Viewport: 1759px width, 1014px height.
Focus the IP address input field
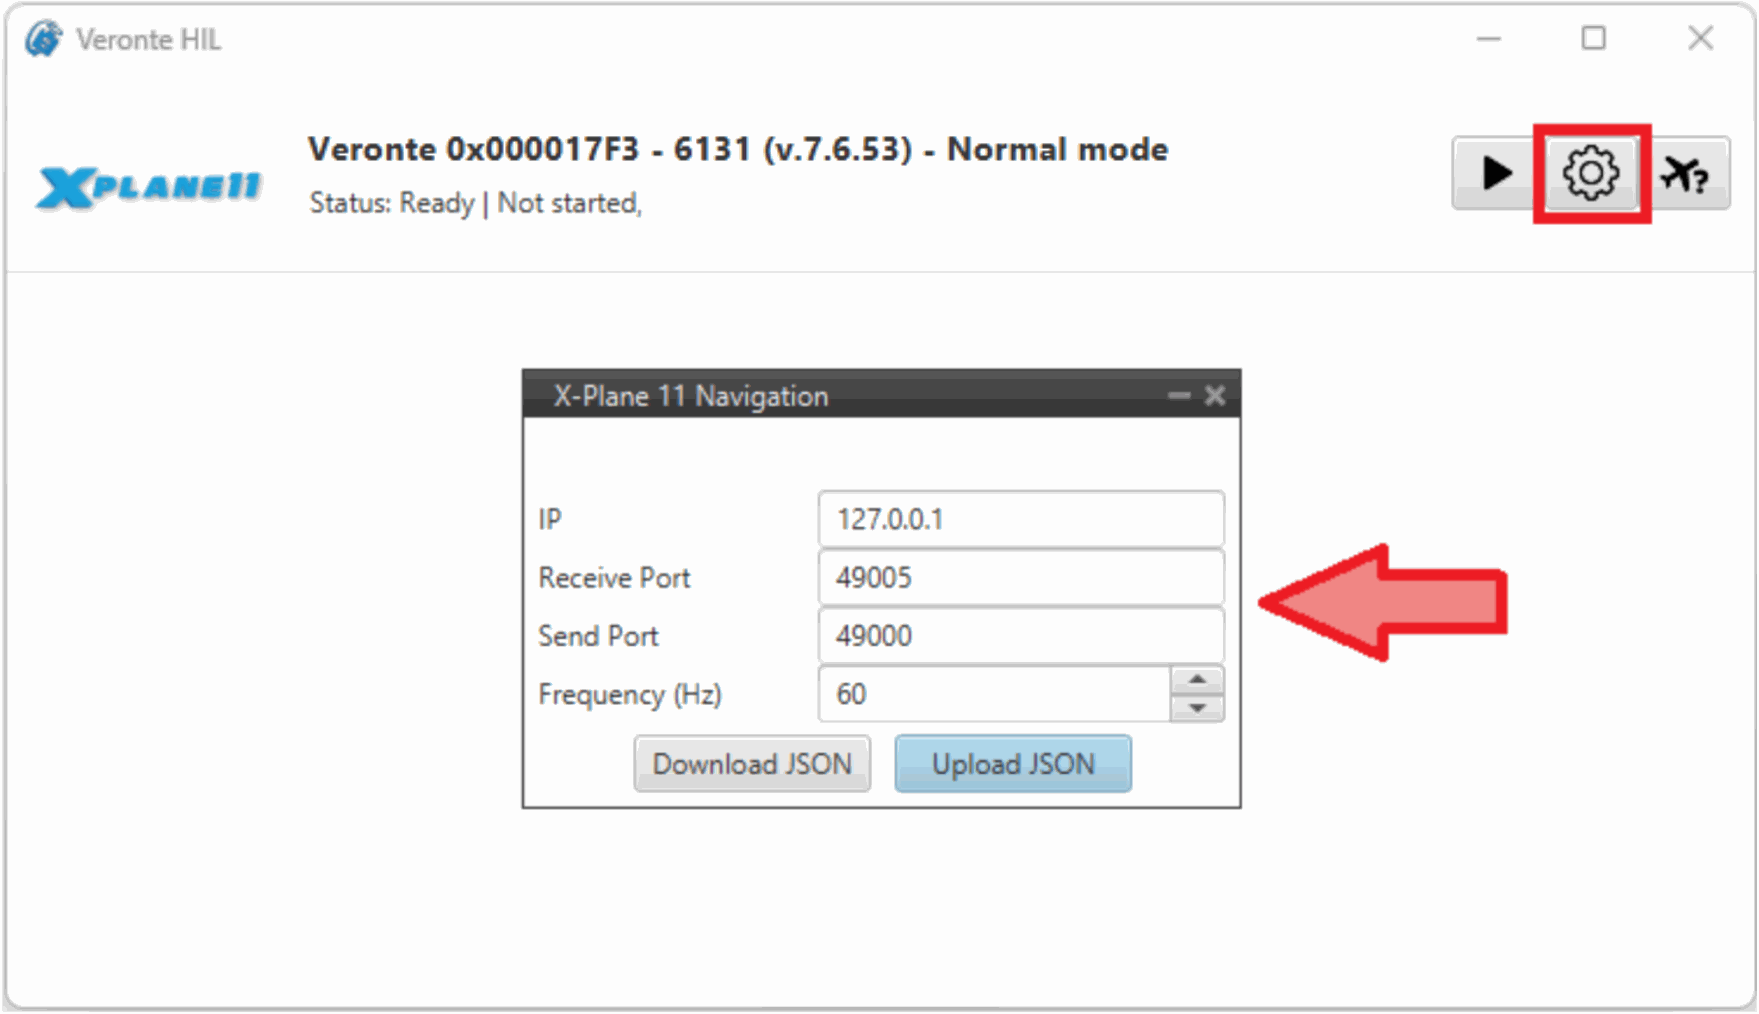tap(1020, 519)
